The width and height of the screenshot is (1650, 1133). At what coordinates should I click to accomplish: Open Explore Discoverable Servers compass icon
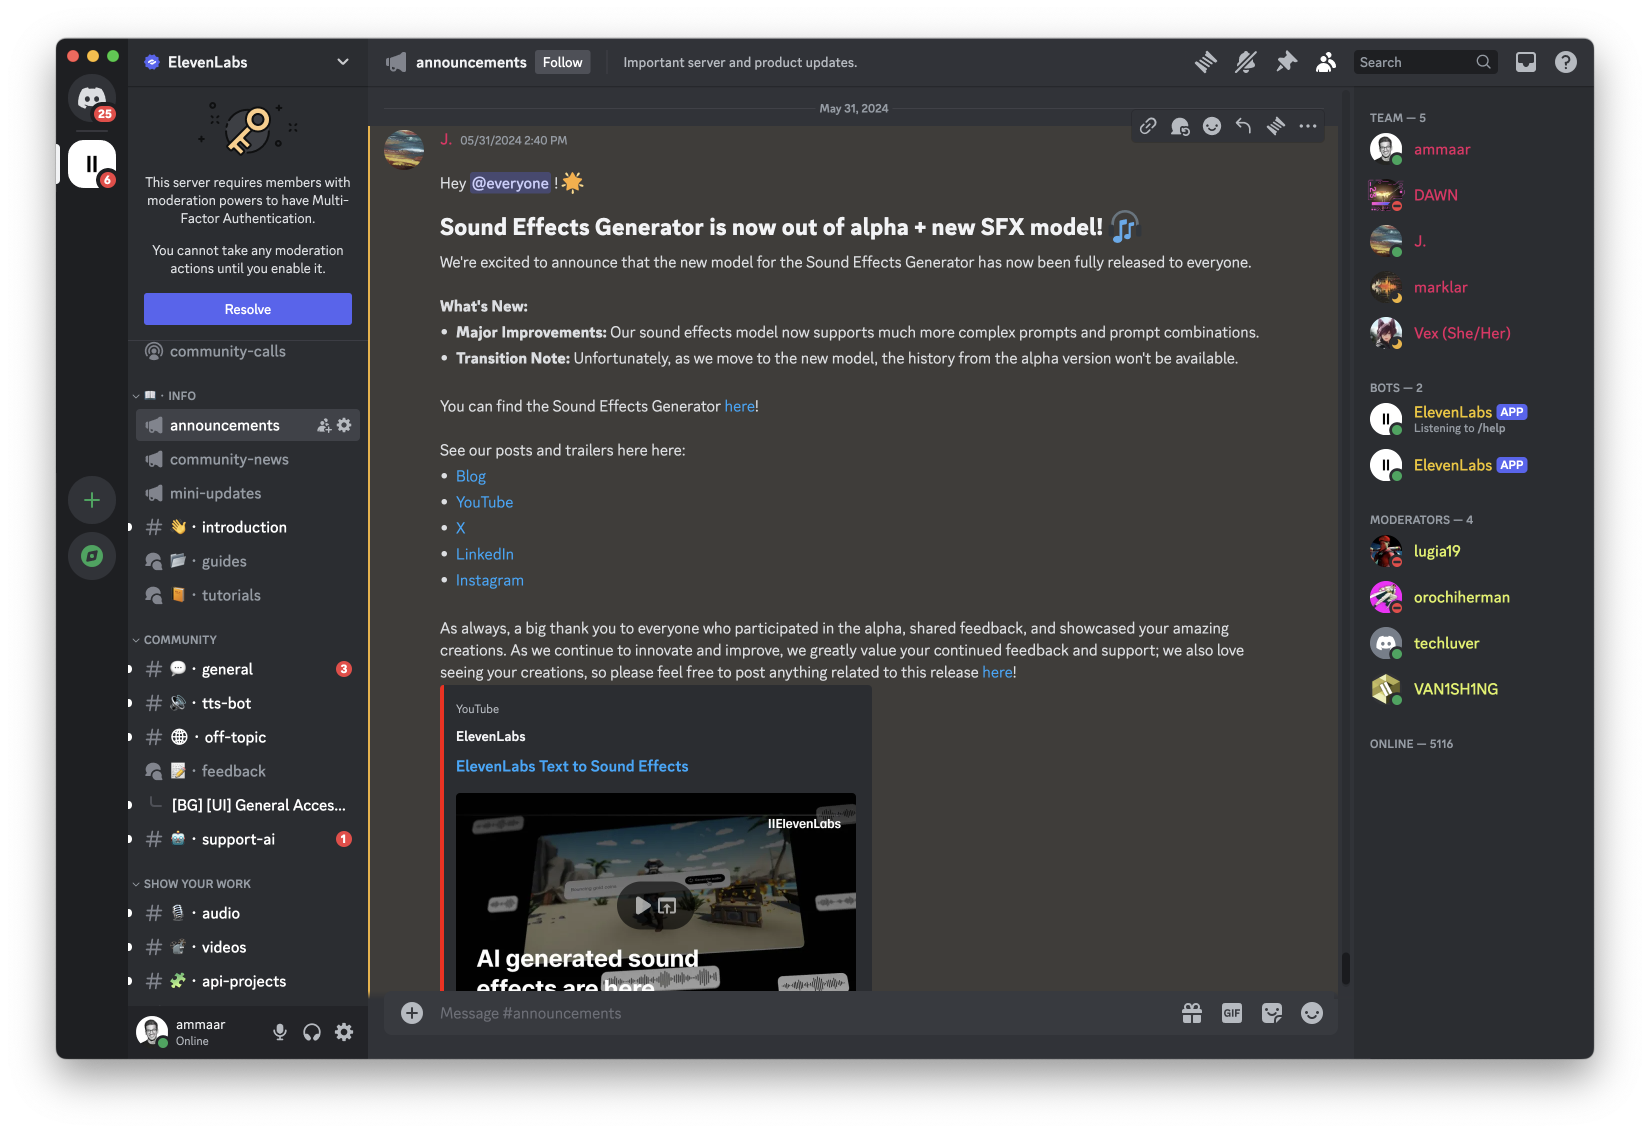click(92, 556)
